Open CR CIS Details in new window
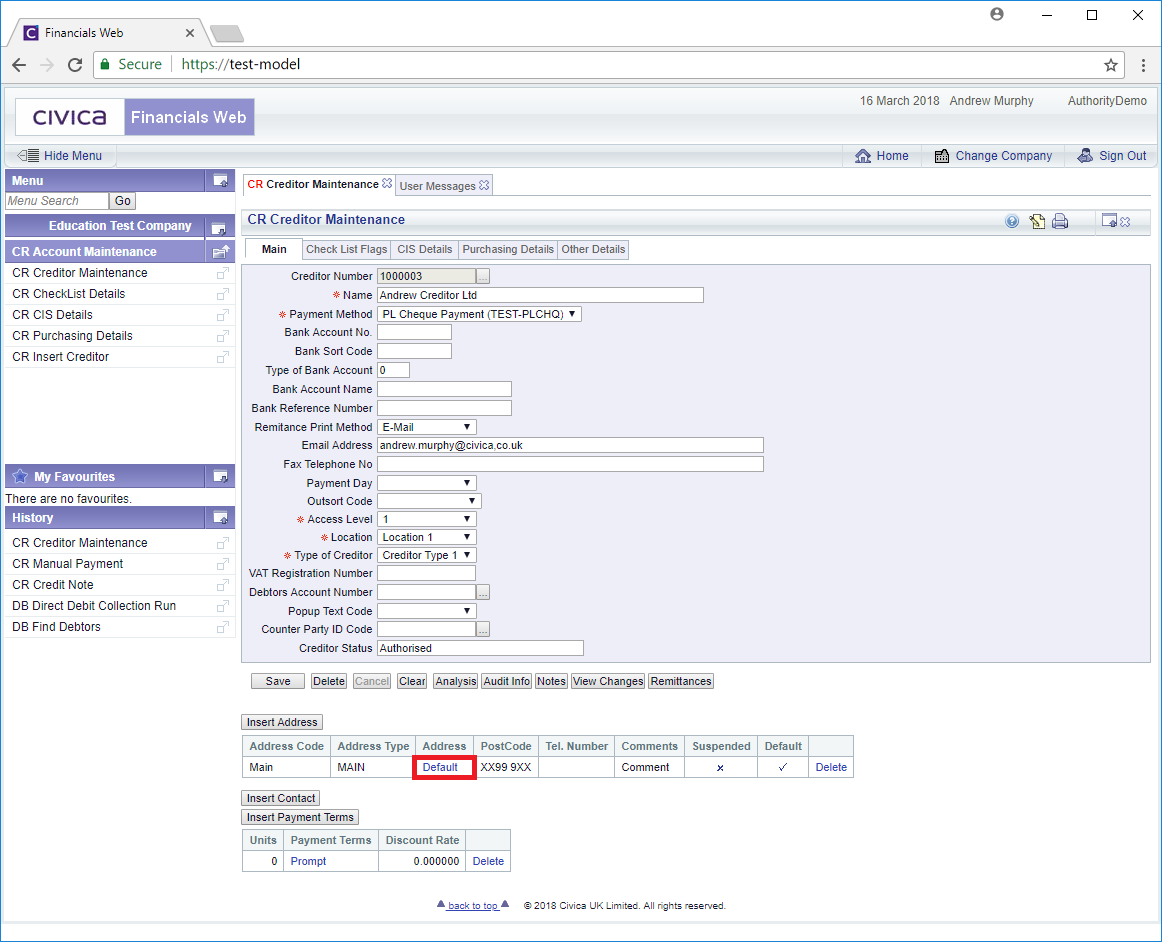 (222, 316)
